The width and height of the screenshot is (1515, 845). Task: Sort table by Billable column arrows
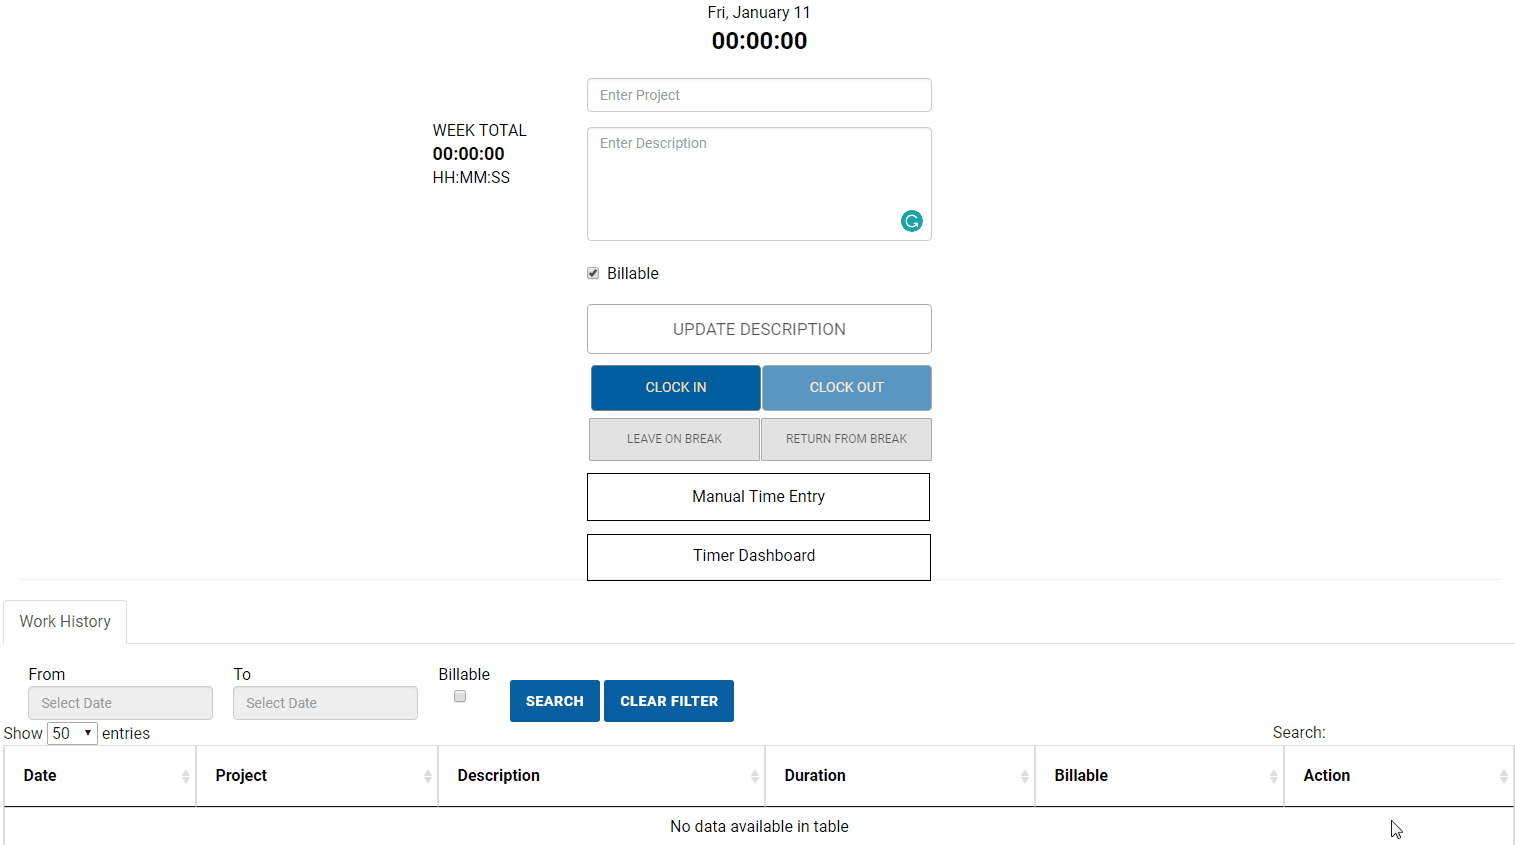coord(1274,776)
